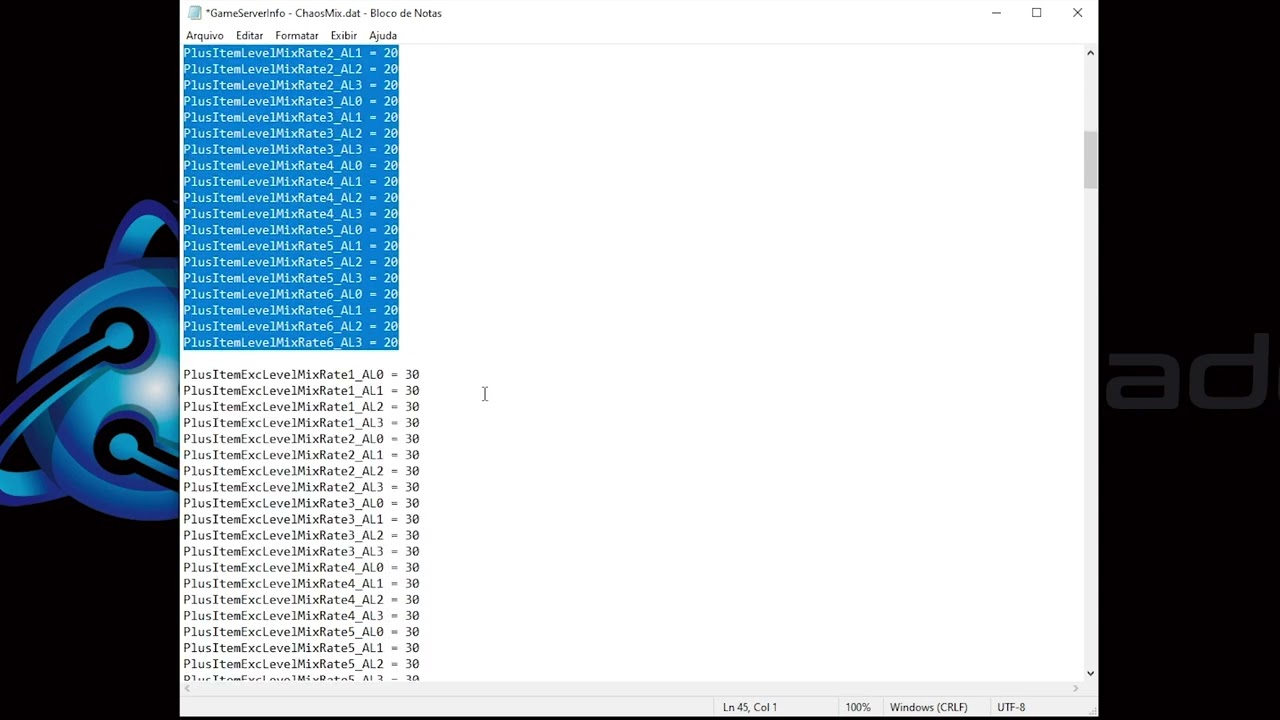Click line PlusItemExcLevelMixRate2_AL1 = 30

[301, 455]
